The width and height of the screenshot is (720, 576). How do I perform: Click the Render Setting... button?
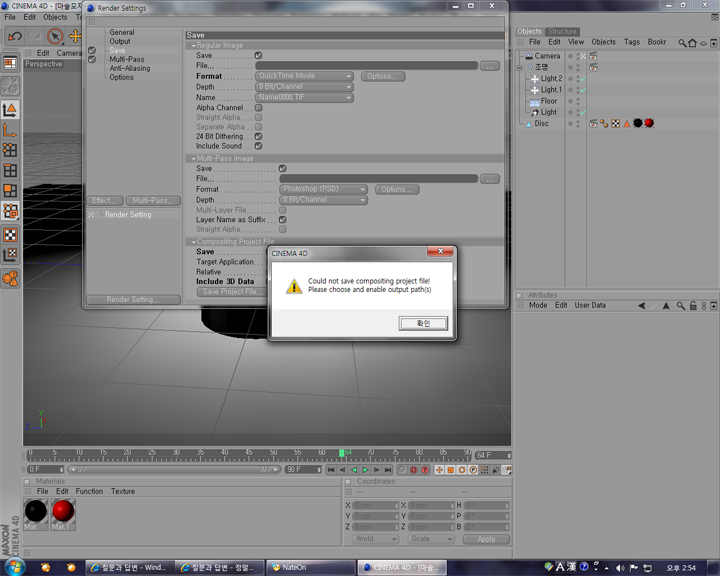(133, 299)
